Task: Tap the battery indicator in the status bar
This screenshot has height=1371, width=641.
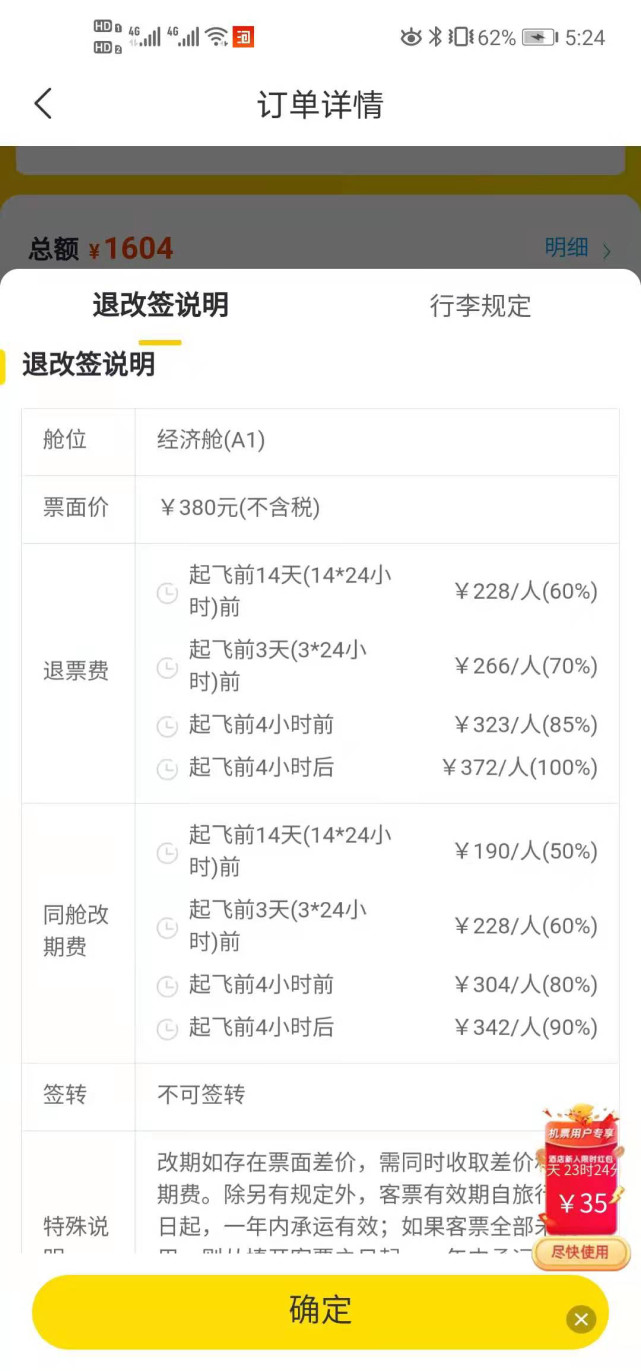Action: [537, 37]
